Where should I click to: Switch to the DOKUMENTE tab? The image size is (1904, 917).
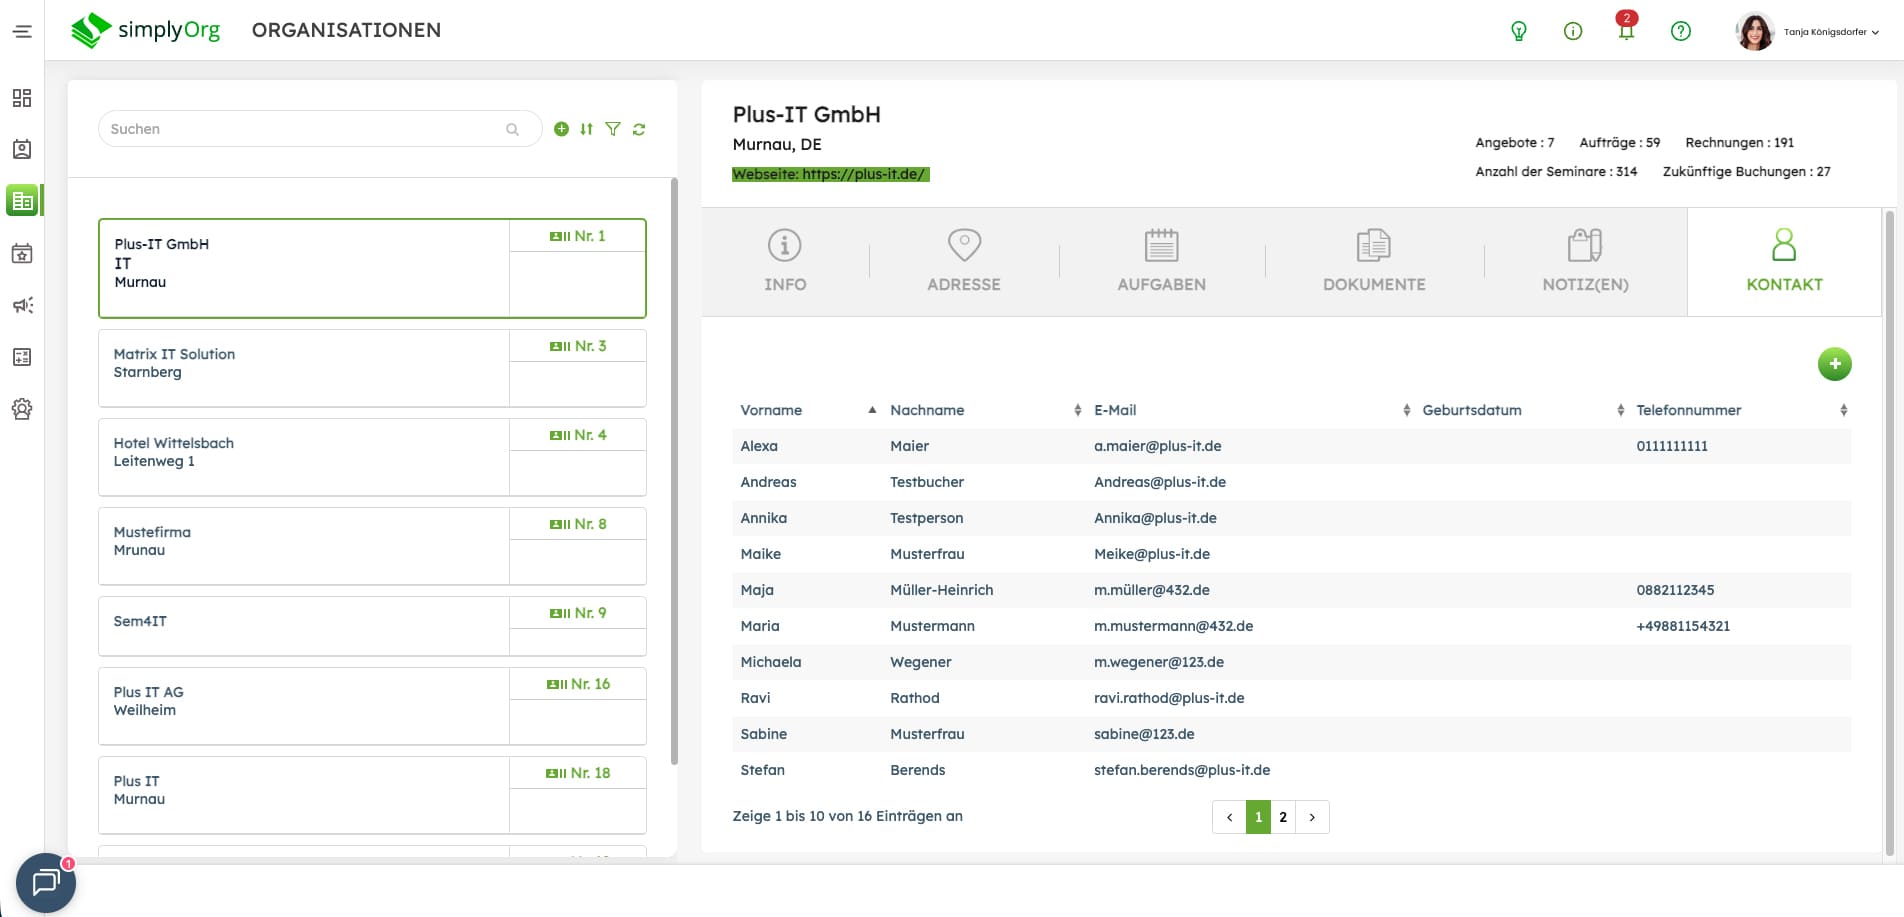coord(1374,262)
